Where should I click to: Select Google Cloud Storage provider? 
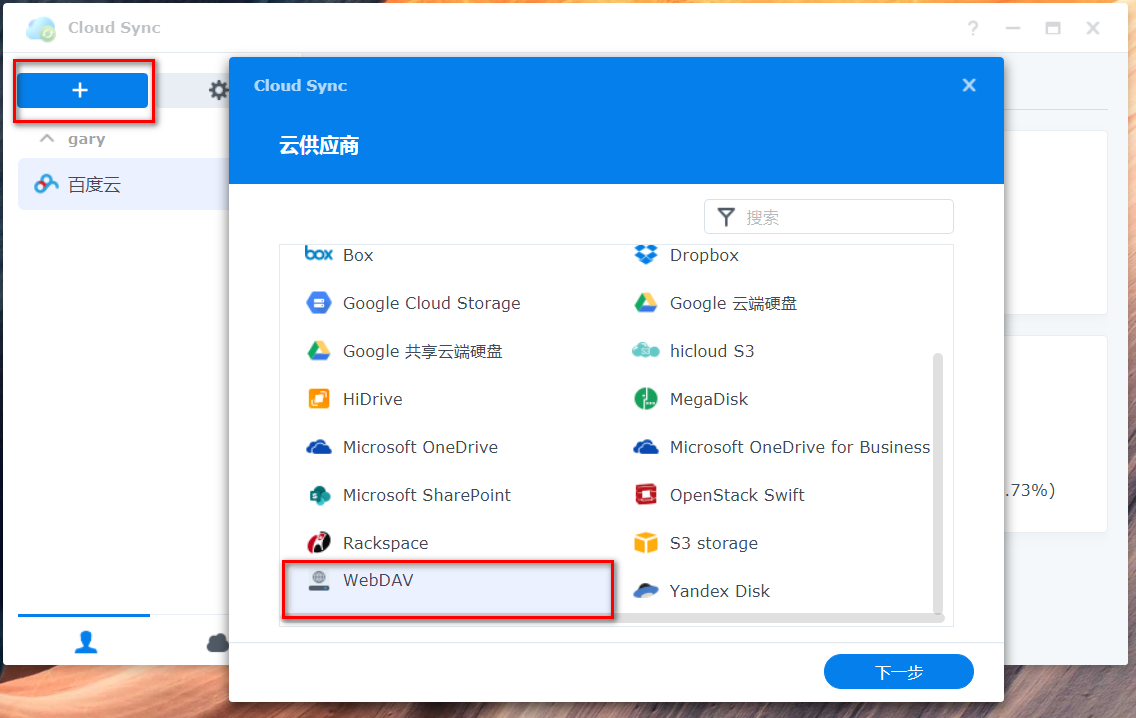pyautogui.click(x=430, y=303)
